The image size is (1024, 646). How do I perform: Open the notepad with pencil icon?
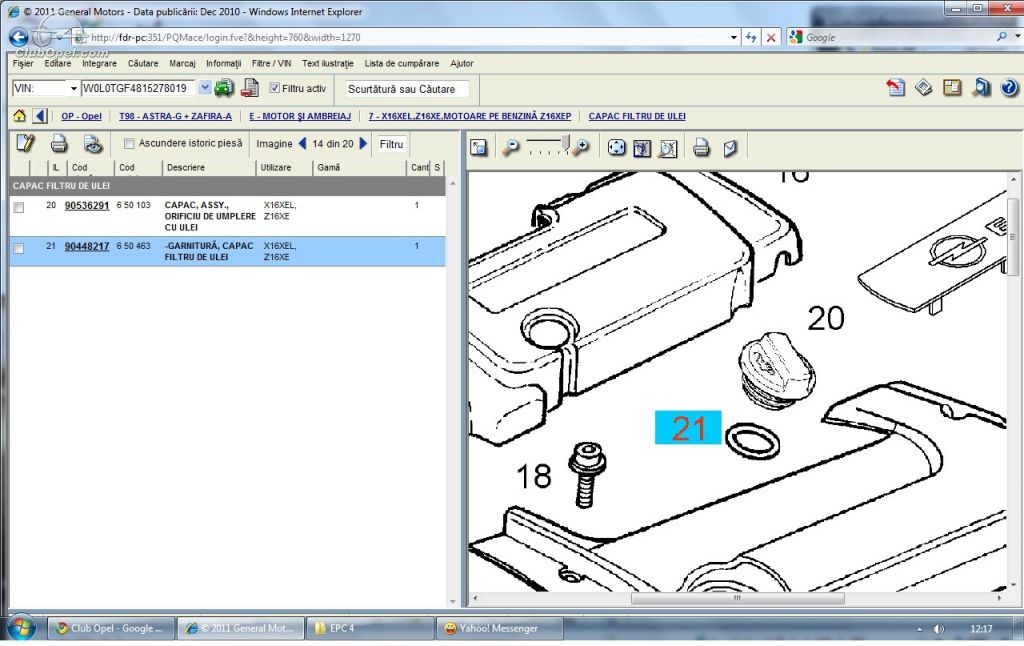click(x=25, y=144)
